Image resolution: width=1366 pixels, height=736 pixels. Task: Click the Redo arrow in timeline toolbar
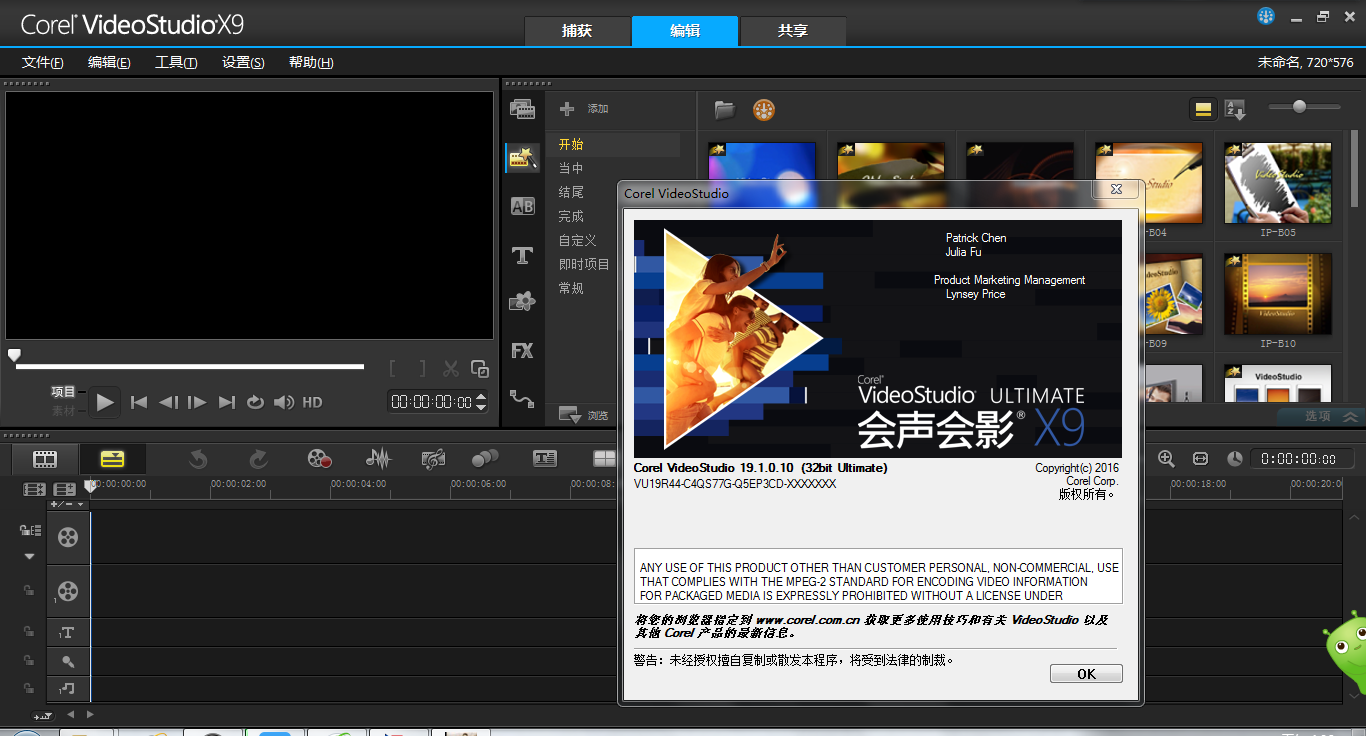(258, 459)
